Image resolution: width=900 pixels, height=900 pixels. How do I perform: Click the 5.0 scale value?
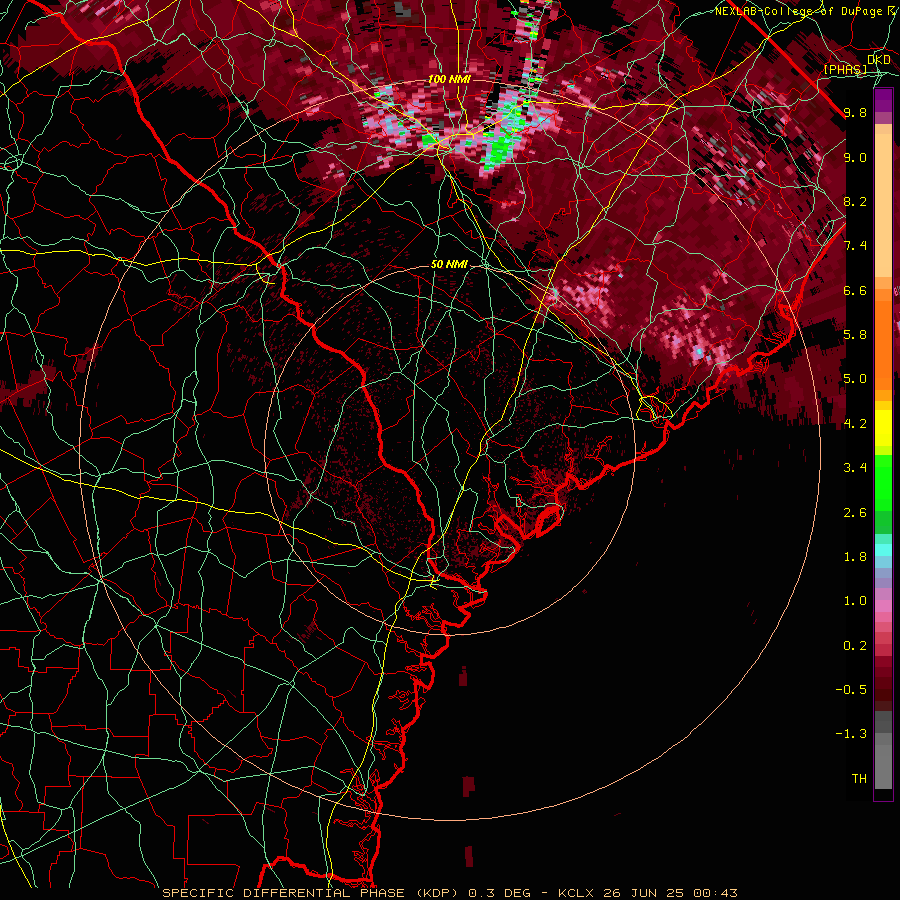(855, 379)
